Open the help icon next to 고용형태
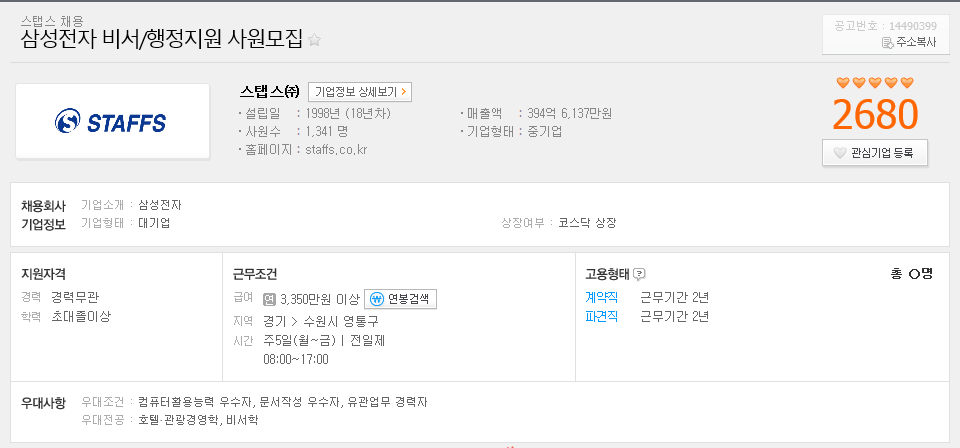 pos(639,274)
